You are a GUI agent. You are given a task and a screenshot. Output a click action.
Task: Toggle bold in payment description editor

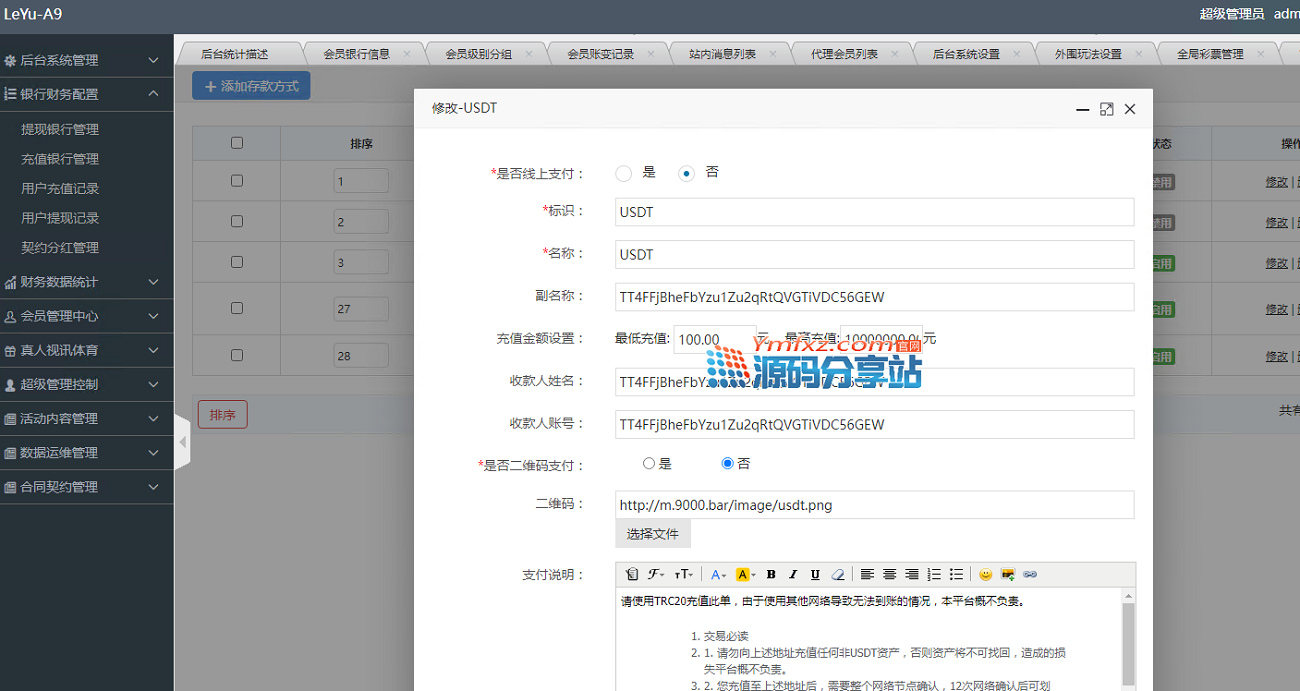[x=771, y=574]
